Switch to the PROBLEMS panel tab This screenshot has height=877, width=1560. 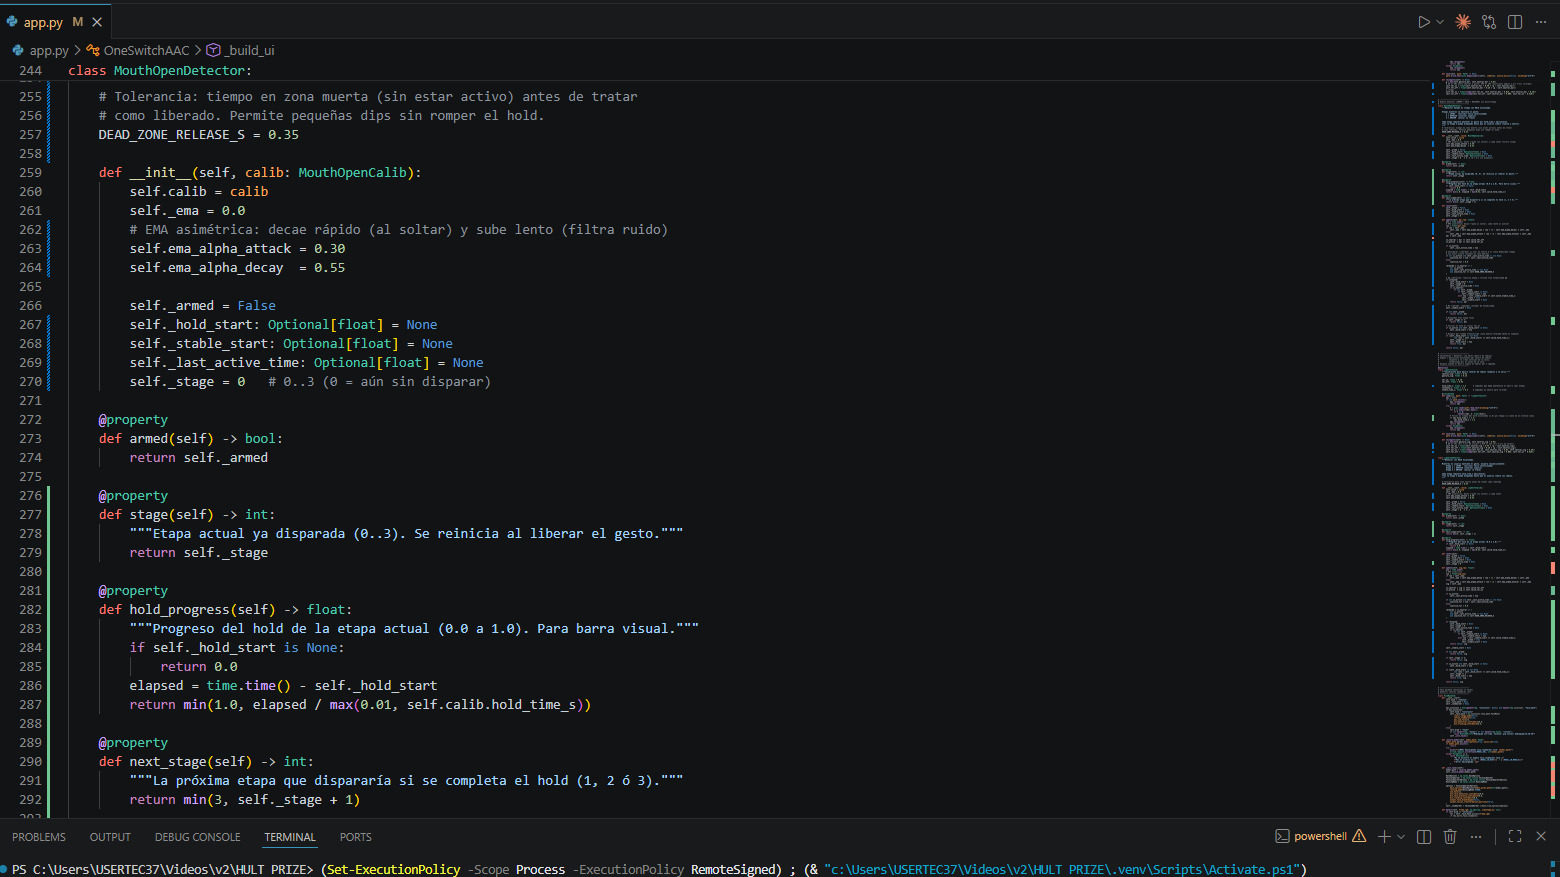39,837
